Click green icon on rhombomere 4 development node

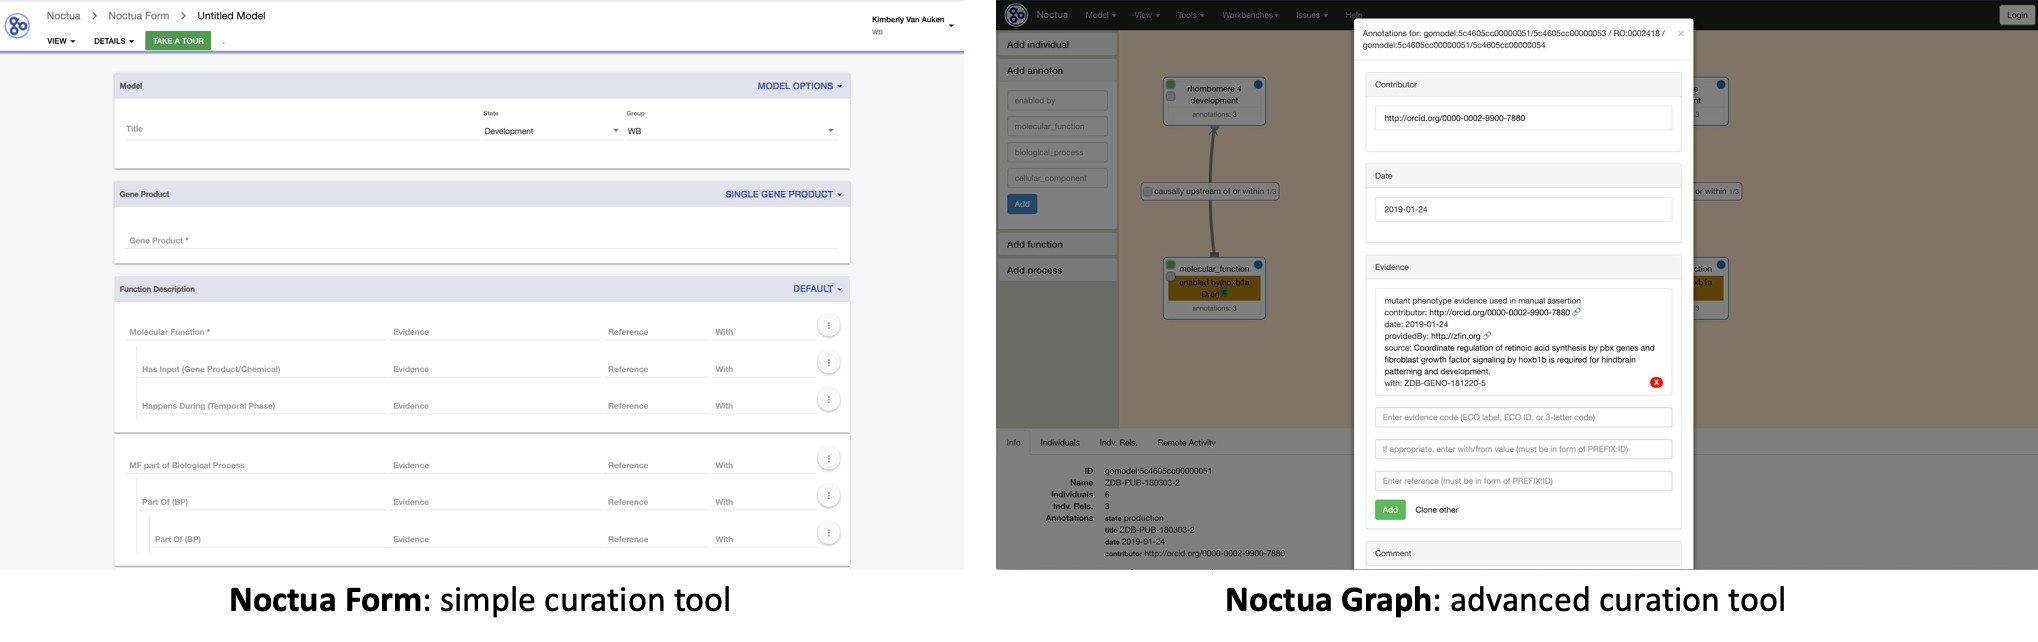(x=1171, y=85)
